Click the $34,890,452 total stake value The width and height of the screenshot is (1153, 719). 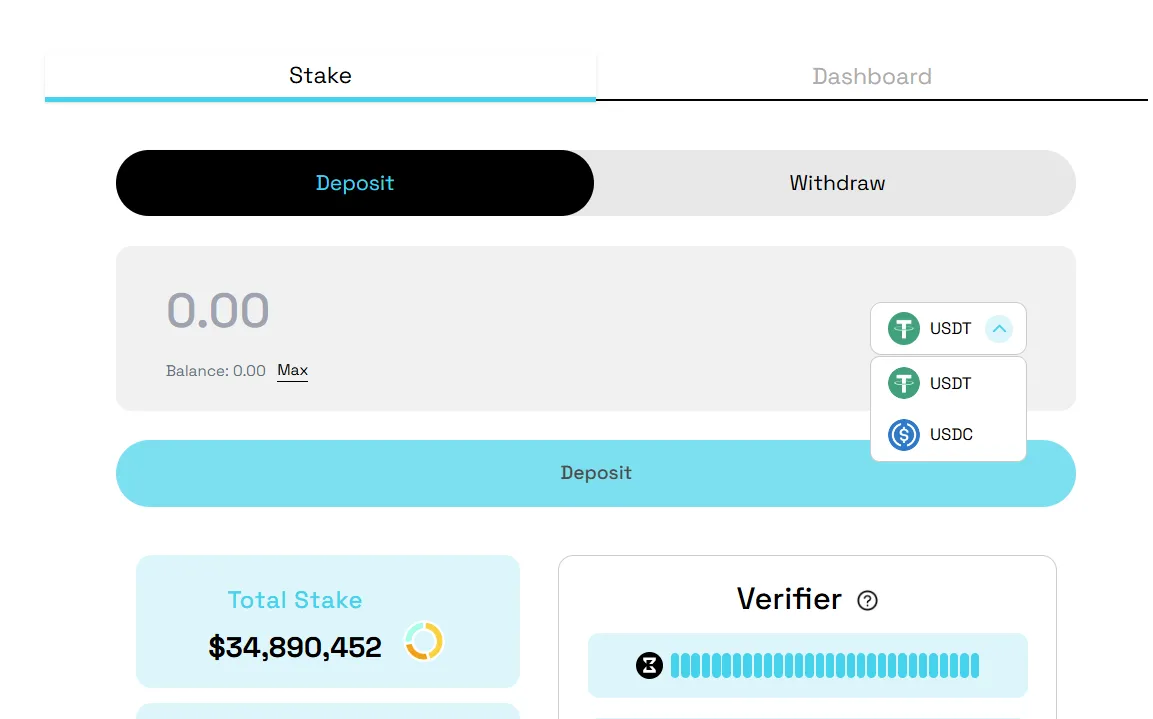pyautogui.click(x=295, y=647)
